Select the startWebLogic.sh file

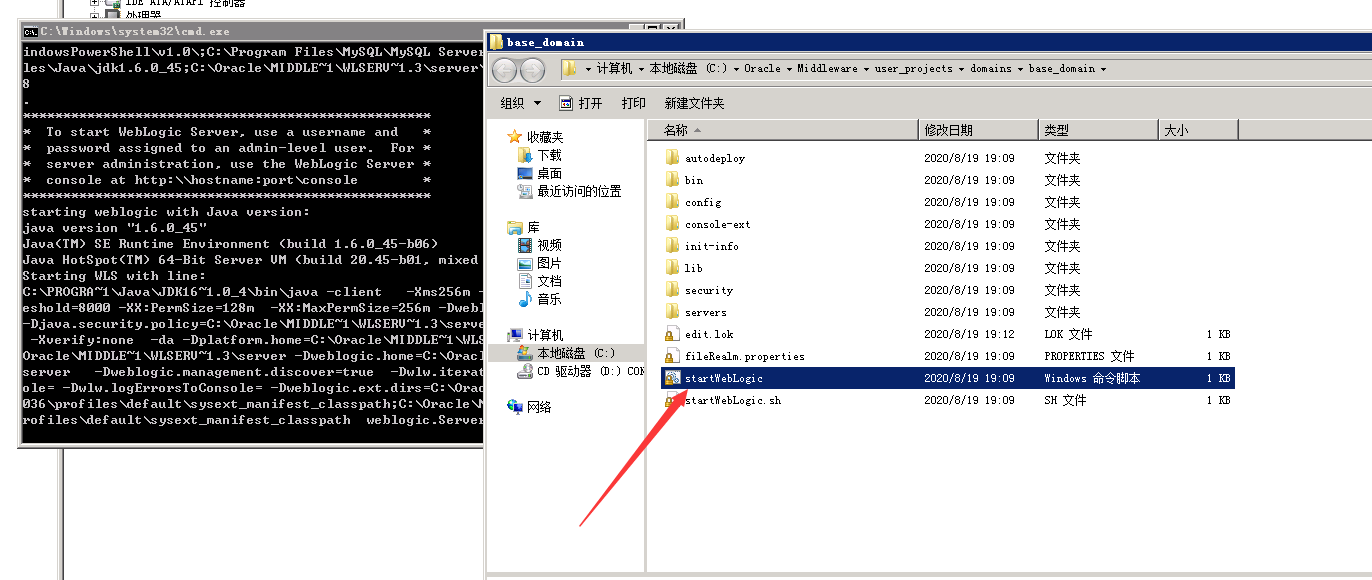pyautogui.click(x=732, y=400)
